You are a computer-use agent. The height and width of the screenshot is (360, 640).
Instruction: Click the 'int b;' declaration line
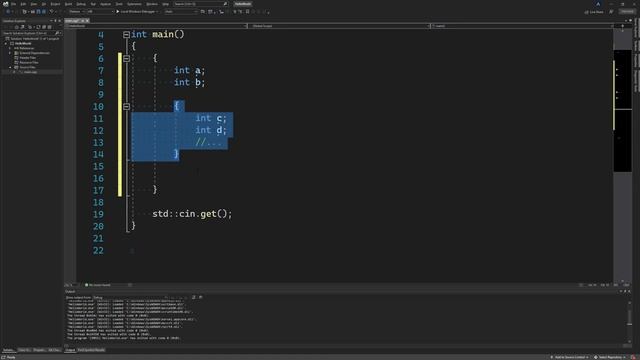189,82
